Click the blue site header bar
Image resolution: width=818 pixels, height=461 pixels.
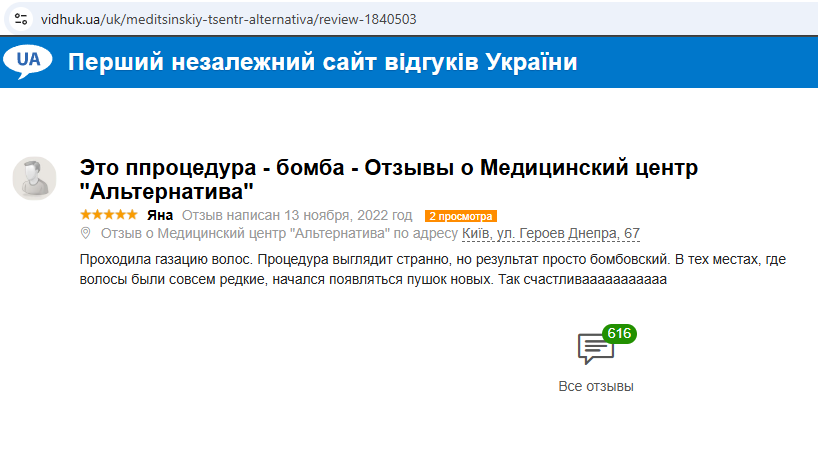click(700, 62)
